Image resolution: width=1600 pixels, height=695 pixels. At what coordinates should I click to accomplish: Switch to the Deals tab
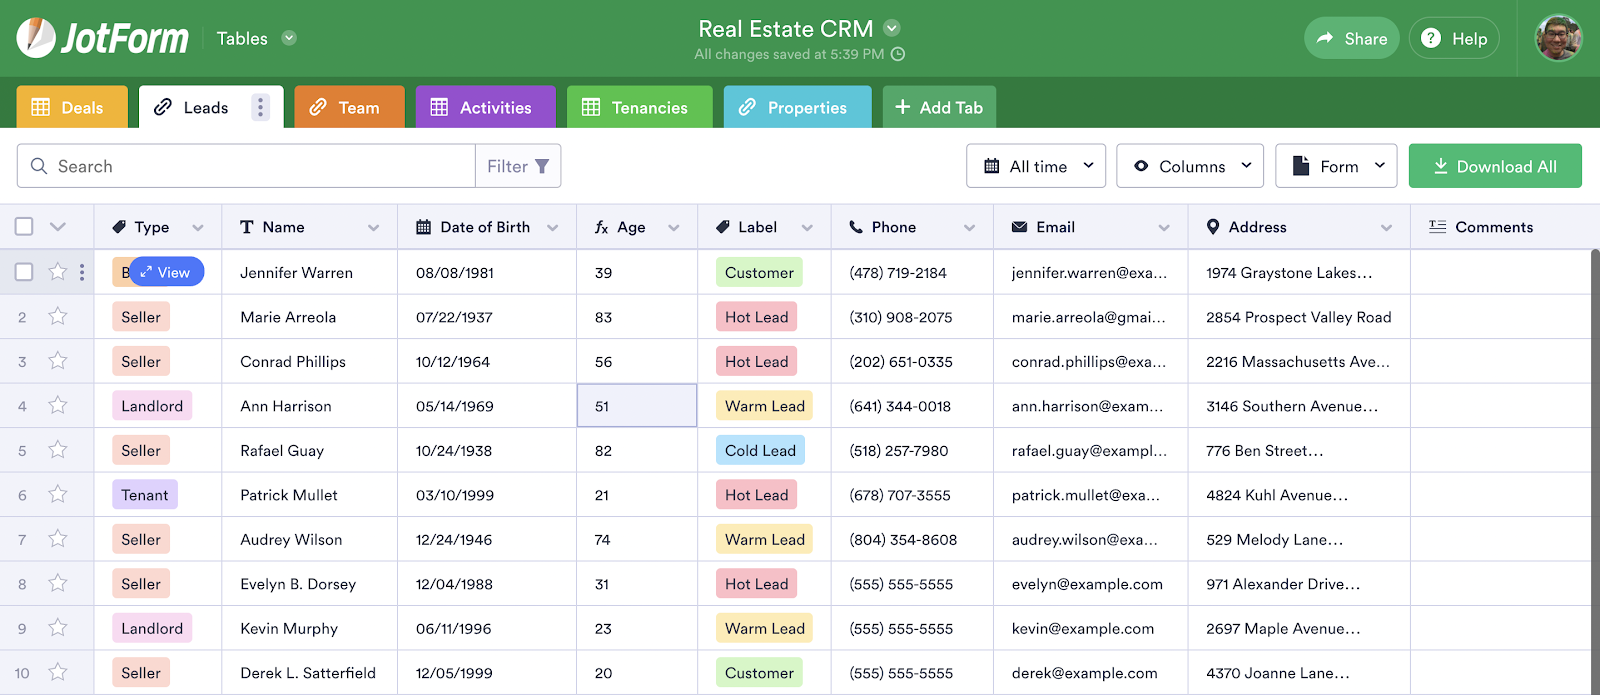point(72,107)
